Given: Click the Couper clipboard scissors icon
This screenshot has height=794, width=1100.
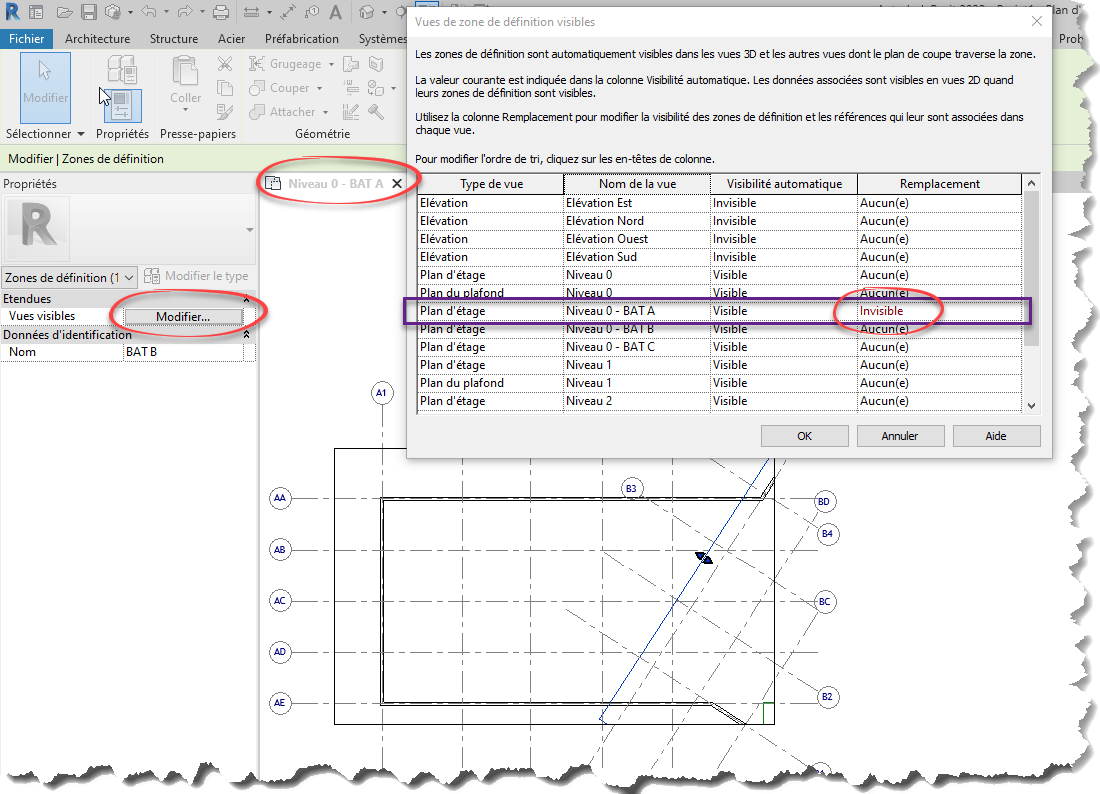Looking at the screenshot, I should click(x=225, y=64).
